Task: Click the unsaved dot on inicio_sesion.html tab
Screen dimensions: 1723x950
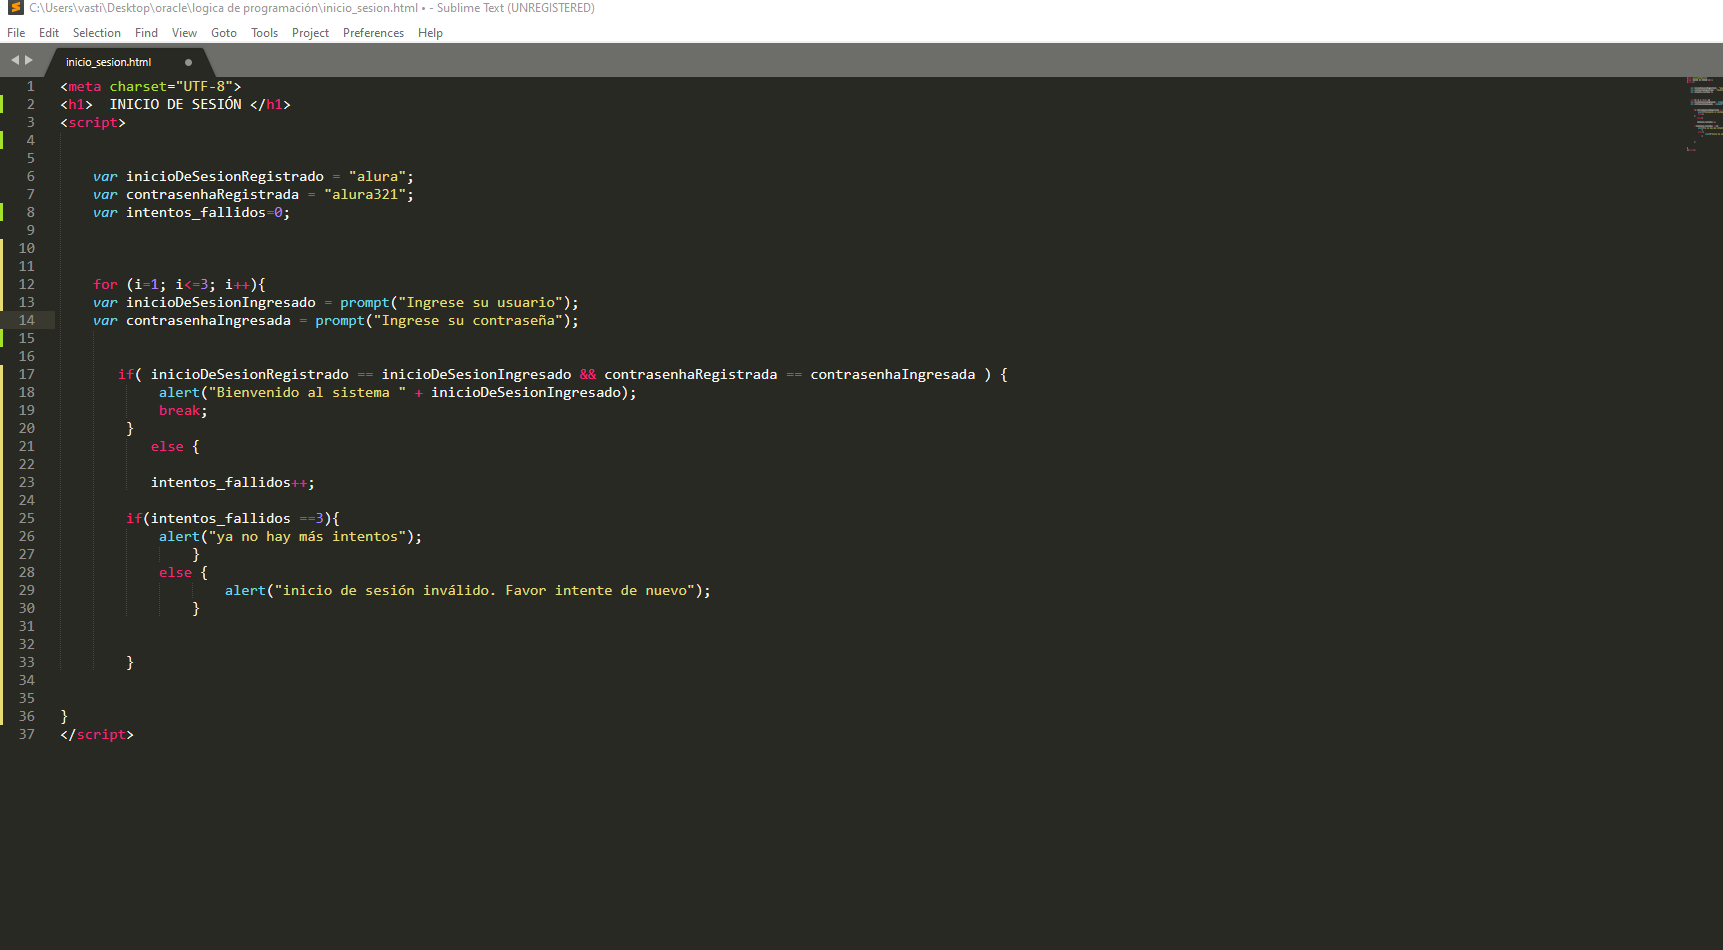Action: (188, 62)
